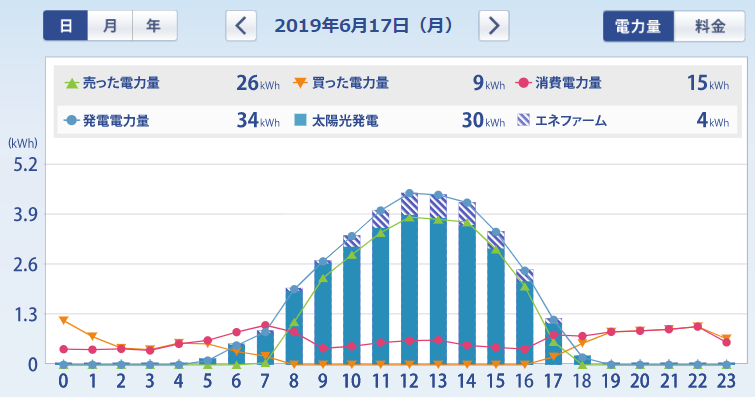Click the y-axis label 1.3
The image size is (755, 397).
(25, 315)
